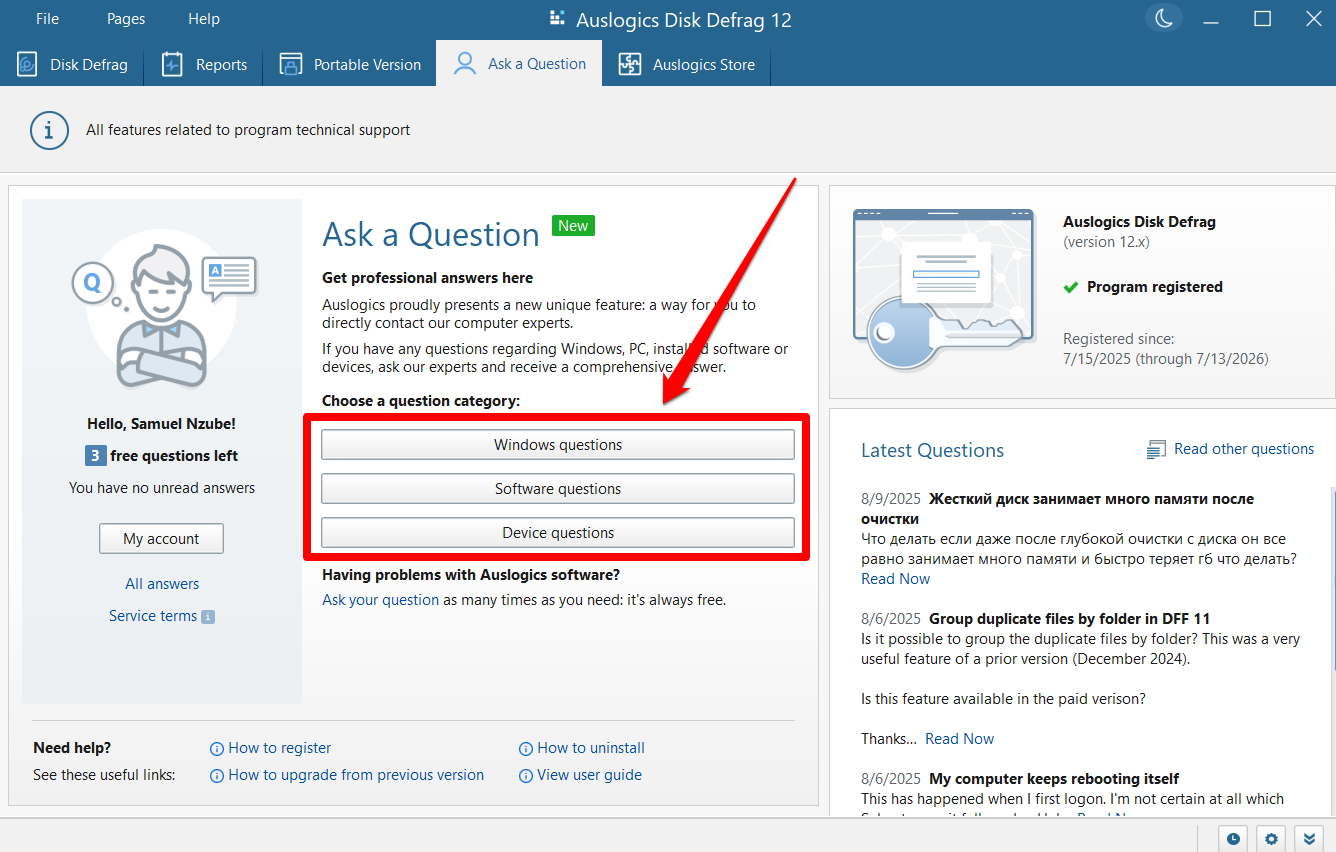The height and width of the screenshot is (852, 1336).
Task: Click the '7/15/2025 (through 7/13/2026)' registration dates
Action: click(x=1165, y=359)
